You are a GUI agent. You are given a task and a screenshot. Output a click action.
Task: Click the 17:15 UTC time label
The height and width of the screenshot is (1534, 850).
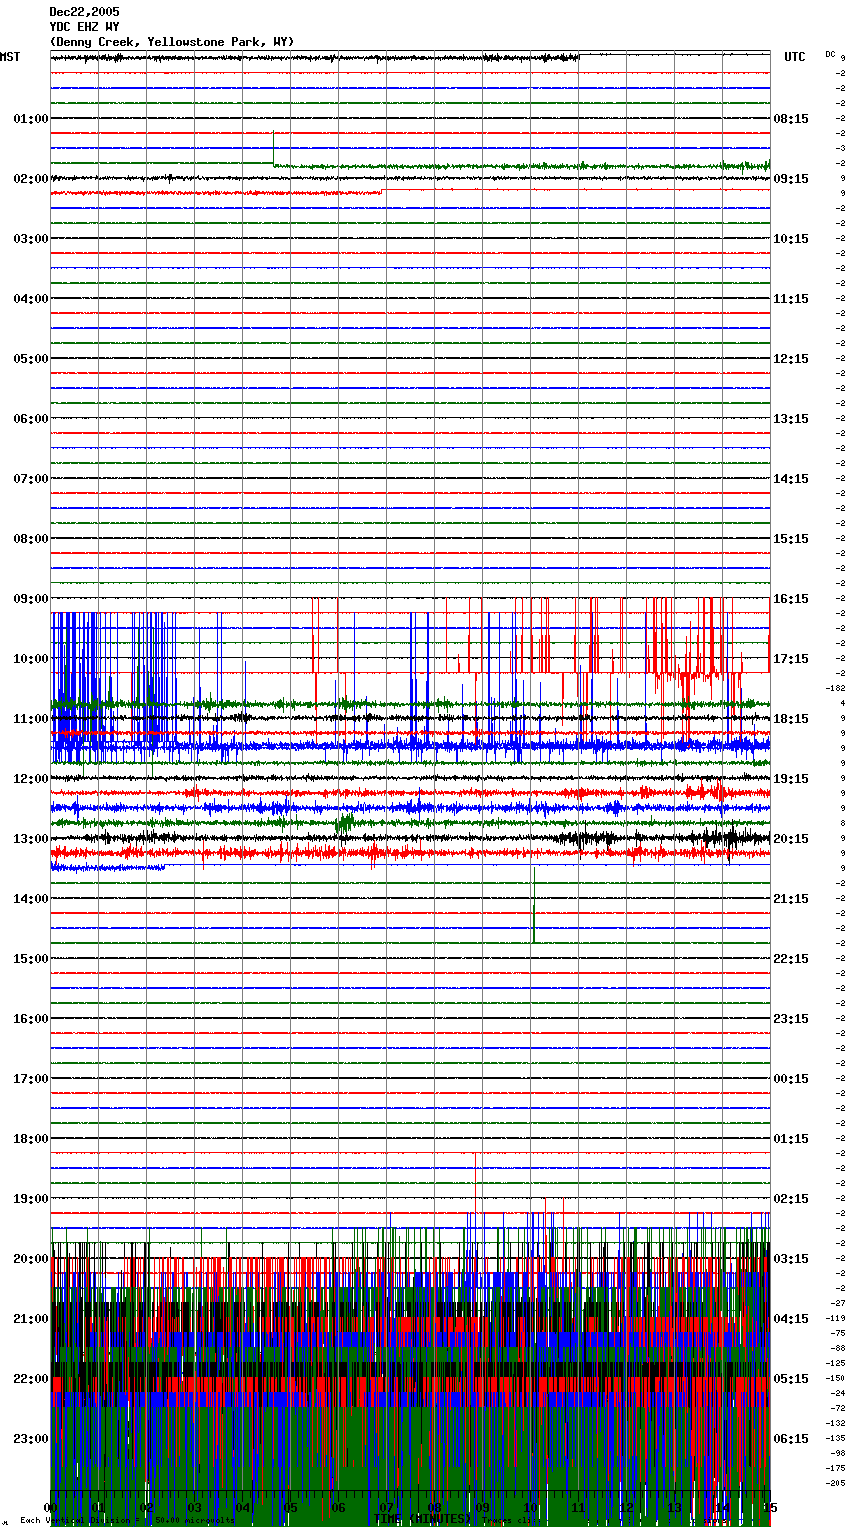tap(791, 659)
